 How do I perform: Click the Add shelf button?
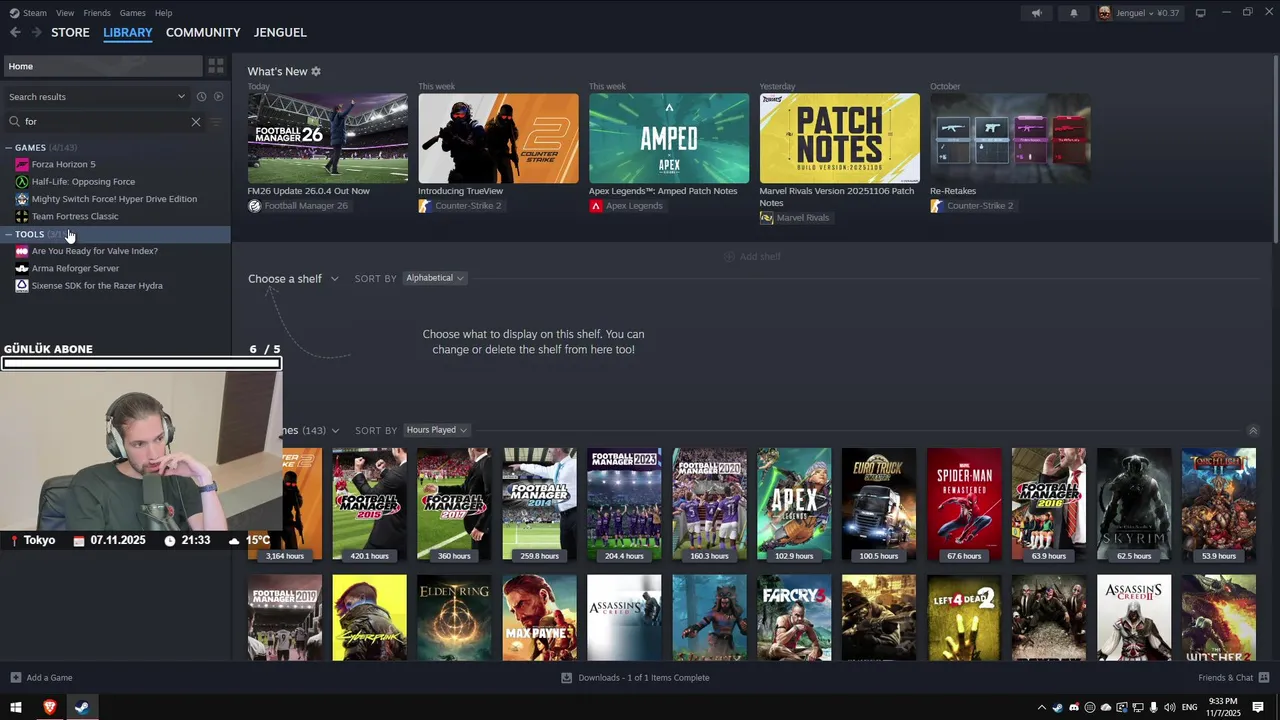pos(752,257)
